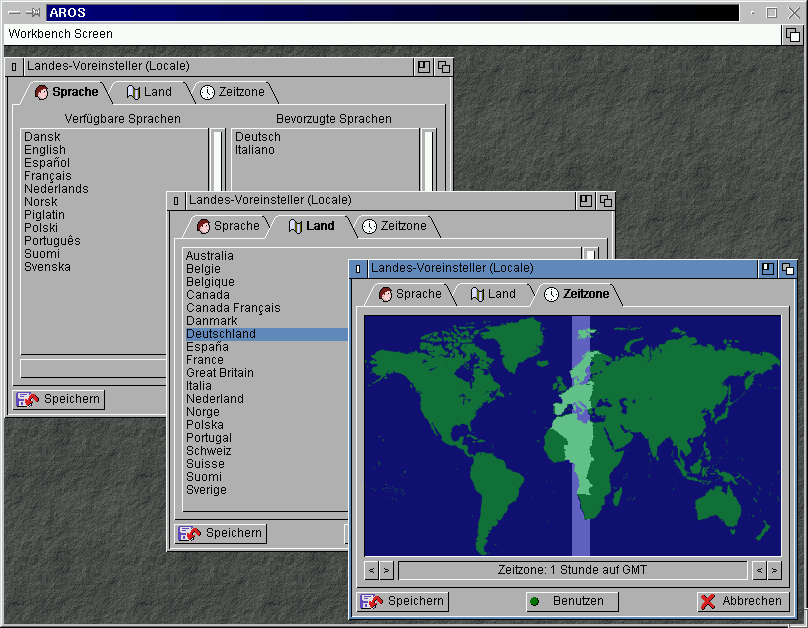This screenshot has width=808, height=628.
Task: Switch to Sprache tab in the front Locale window
Action: pyautogui.click(x=410, y=294)
